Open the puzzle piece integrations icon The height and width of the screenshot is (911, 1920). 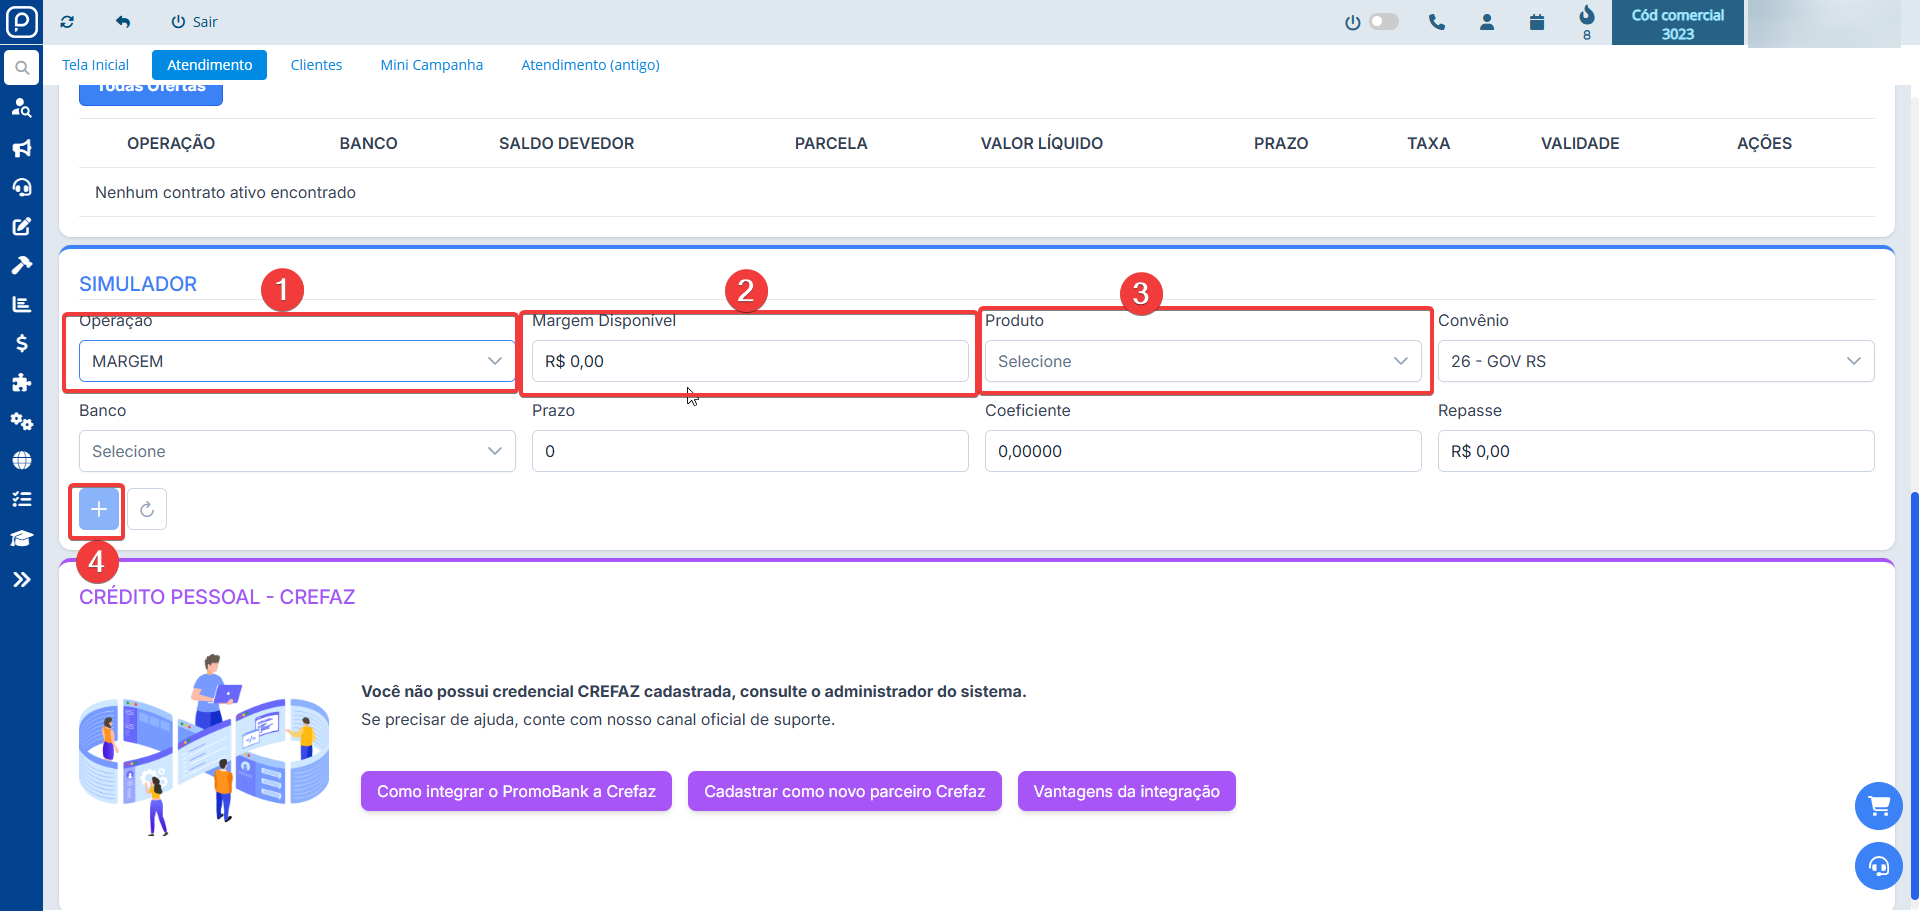[x=21, y=382]
